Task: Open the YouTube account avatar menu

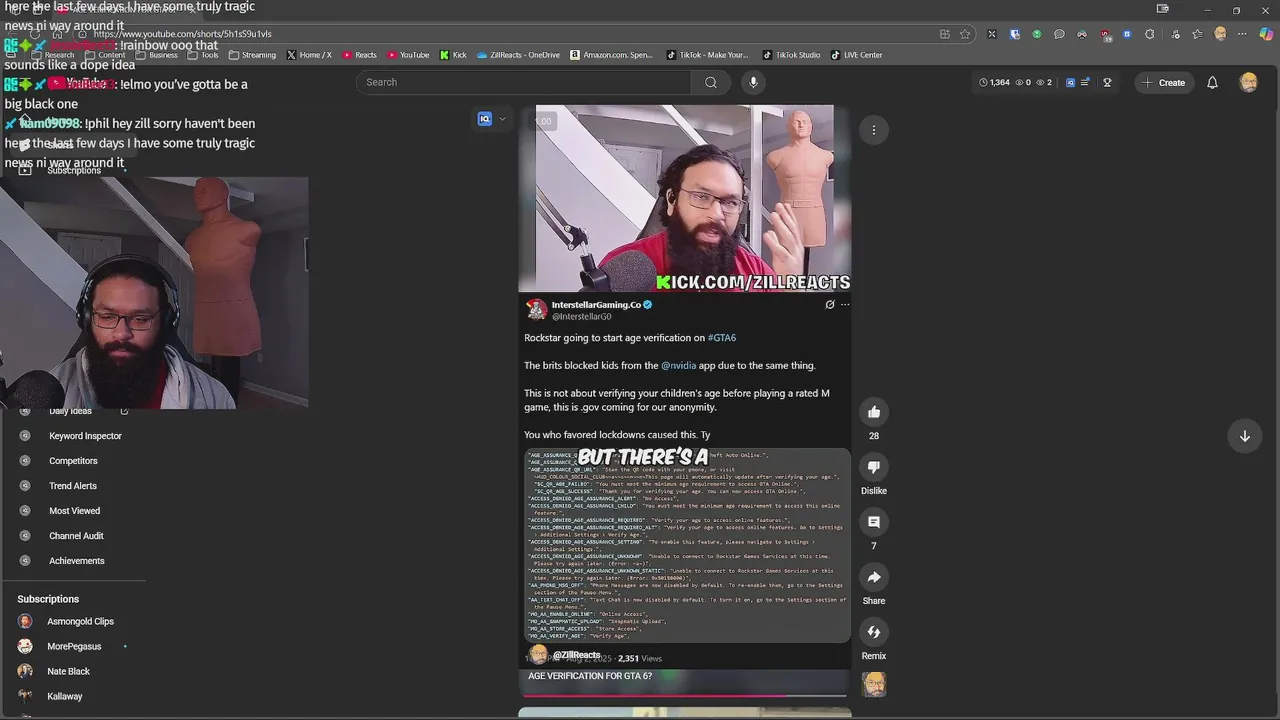Action: (x=1248, y=82)
